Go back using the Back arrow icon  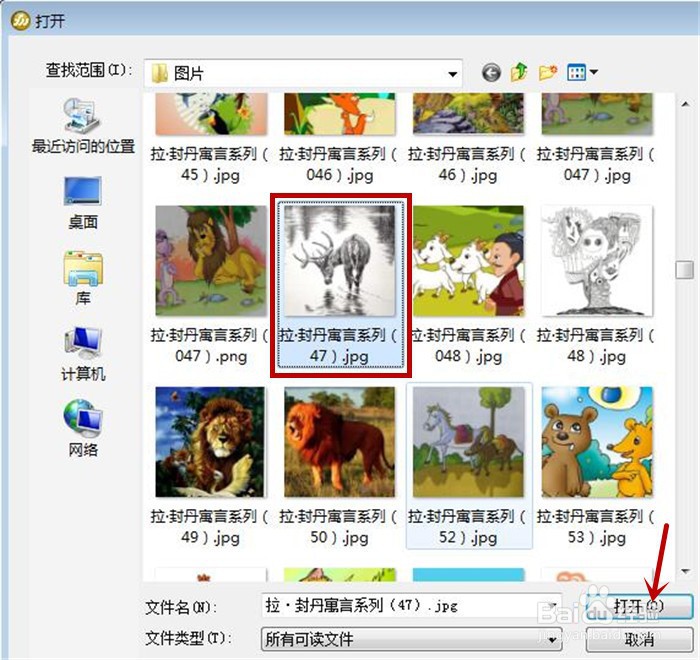492,72
